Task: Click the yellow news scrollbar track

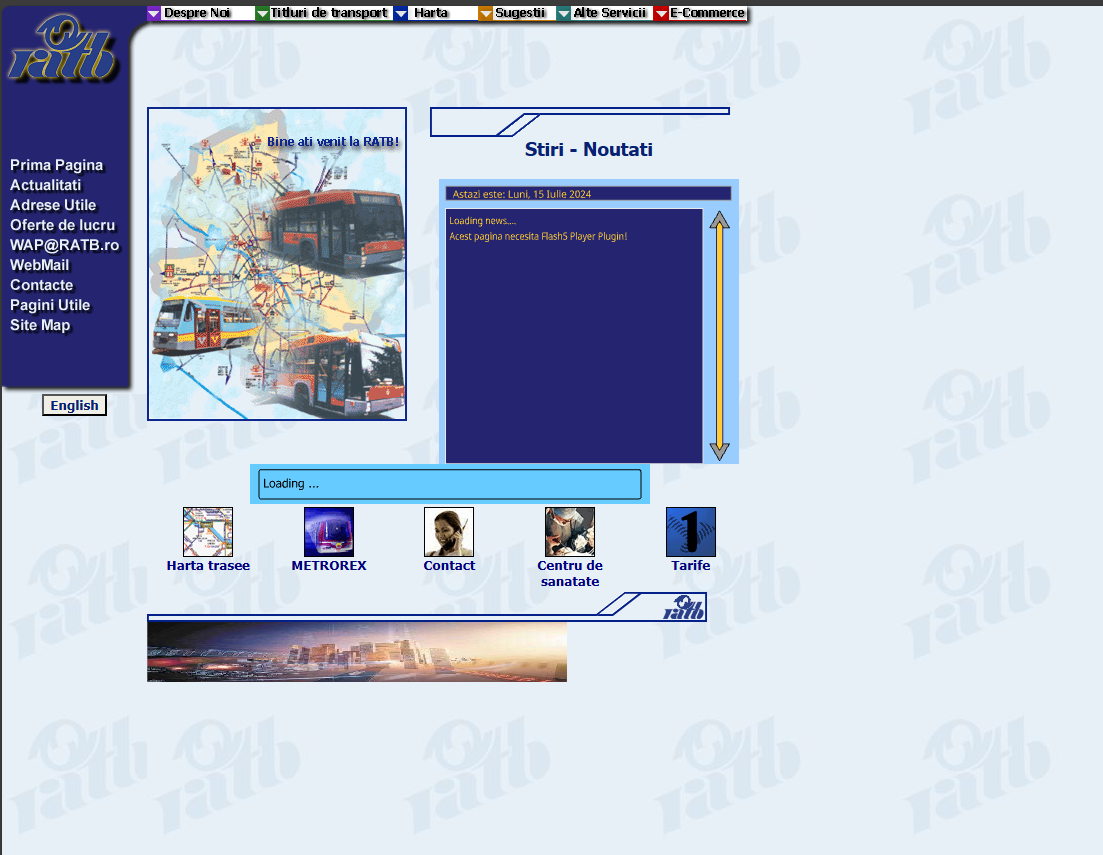Action: point(719,336)
